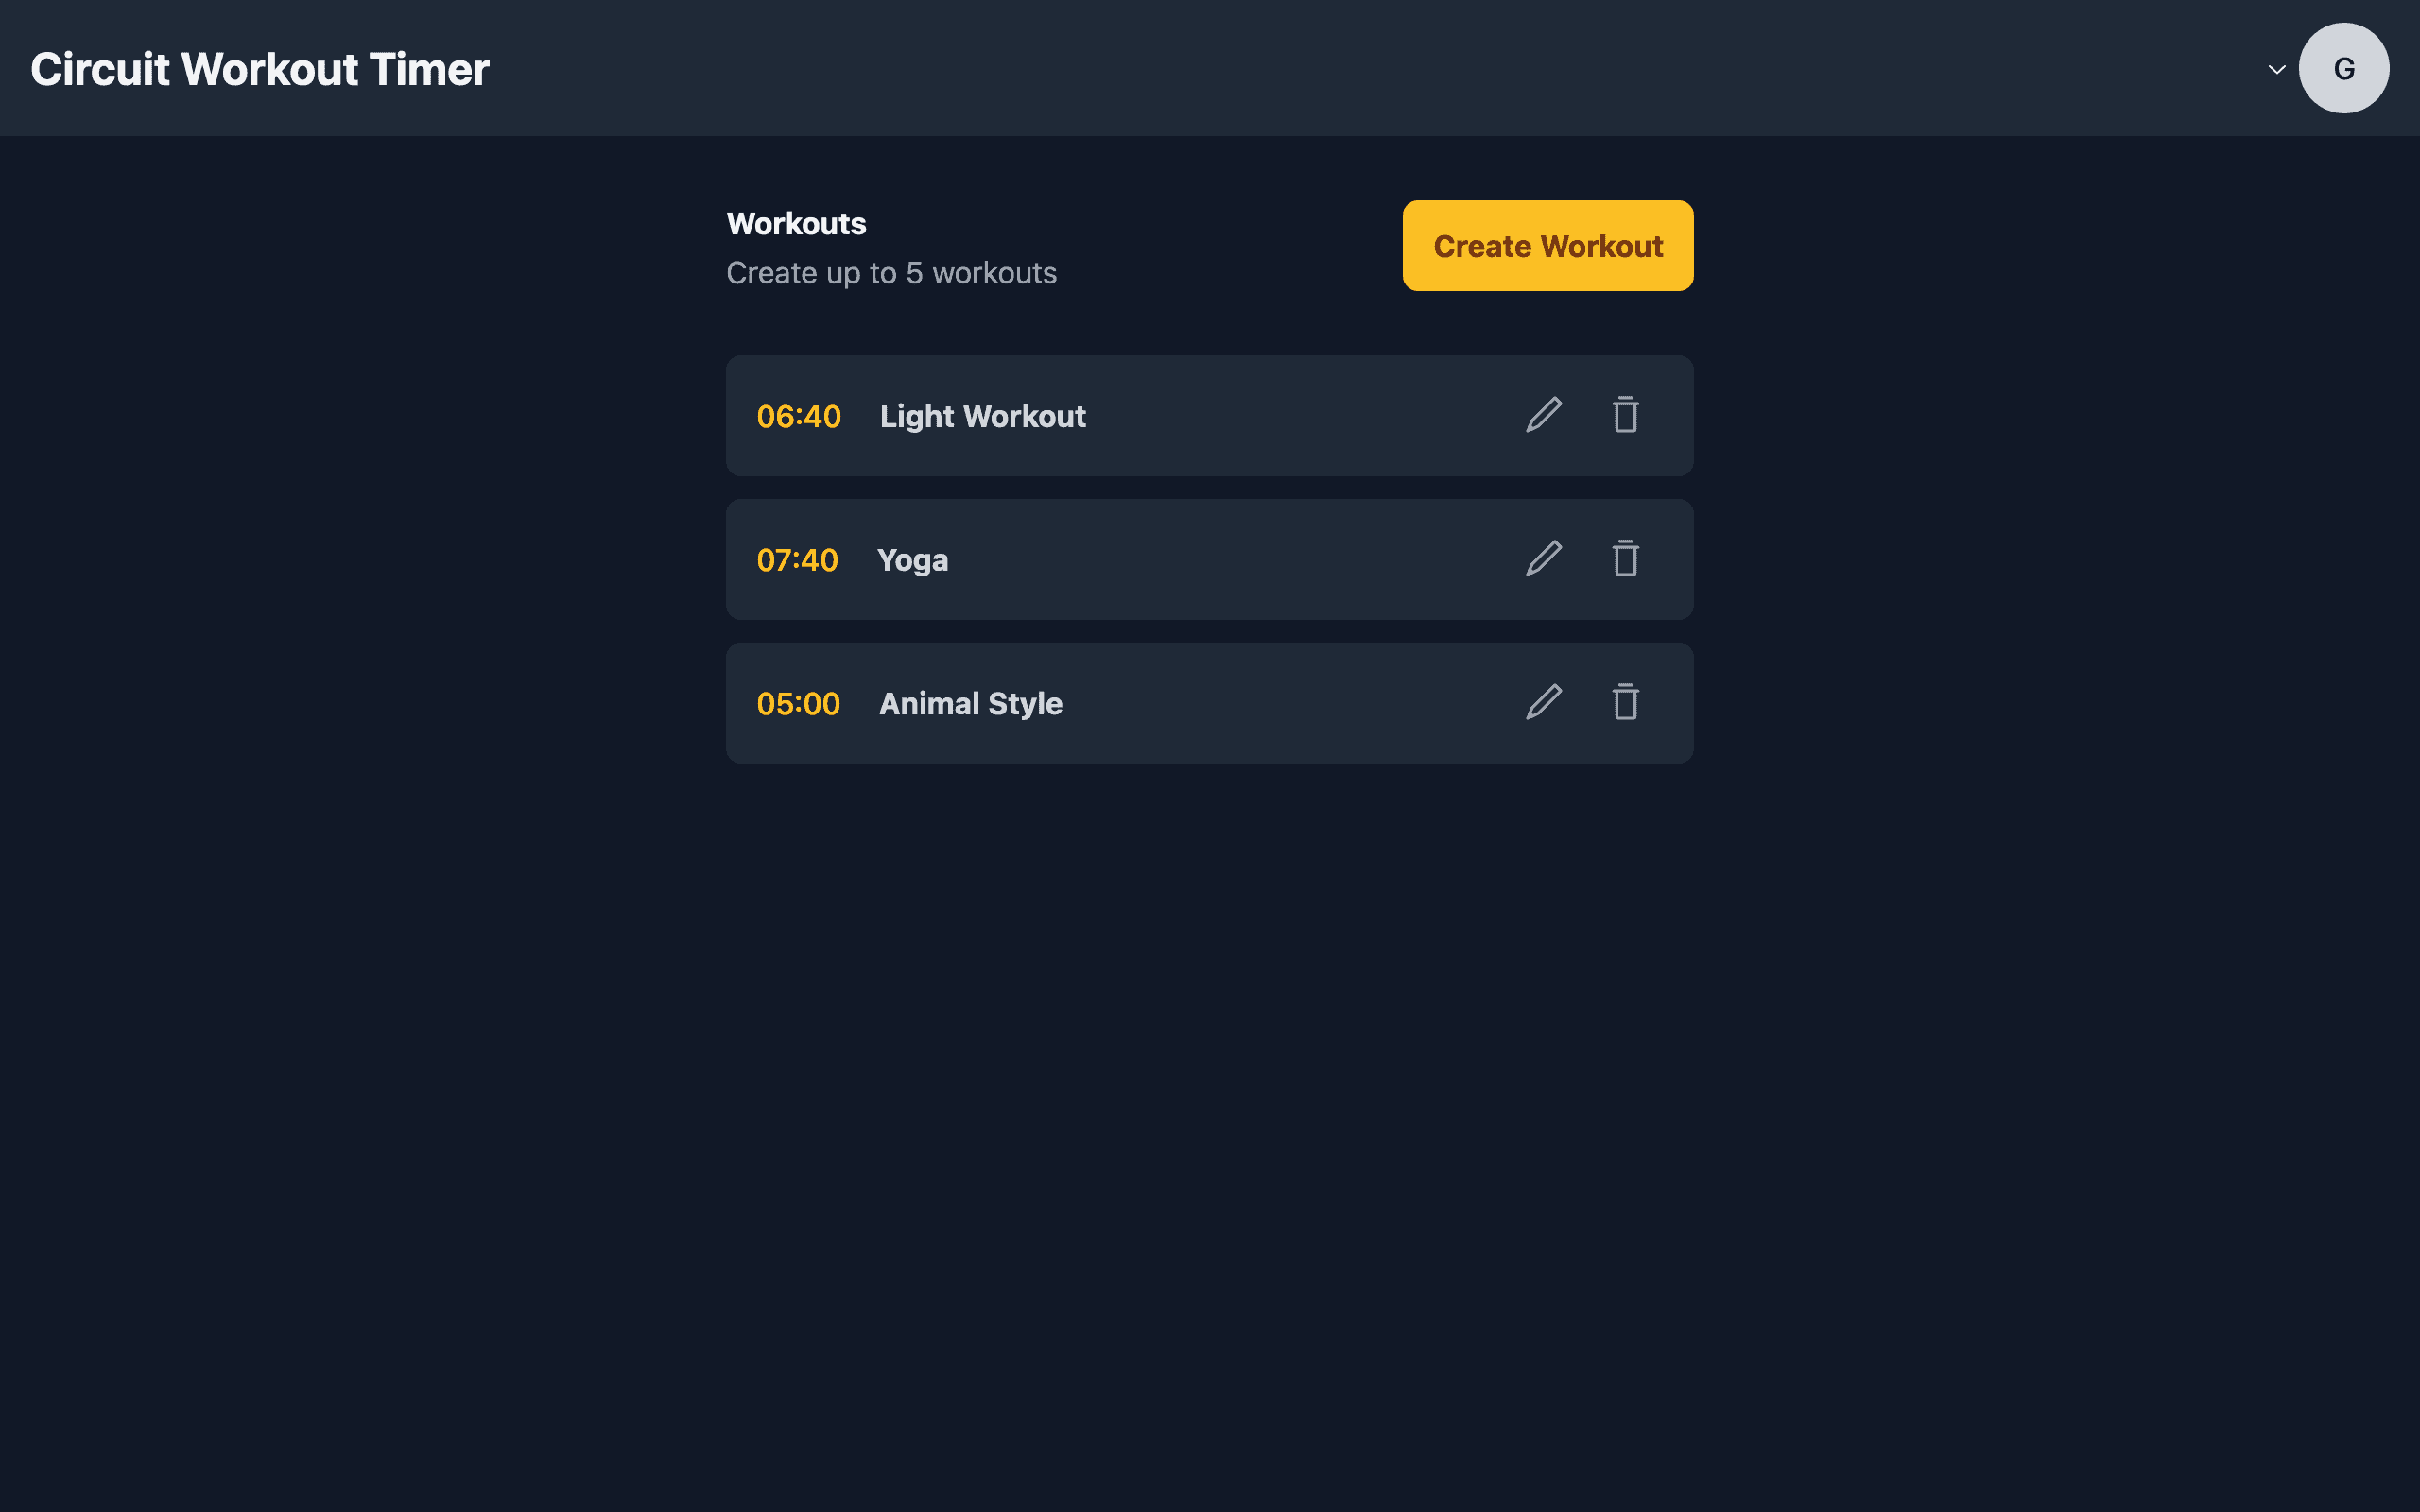Viewport: 2420px width, 1512px height.
Task: Click the edit icon for Animal Style
Action: 1542,702
